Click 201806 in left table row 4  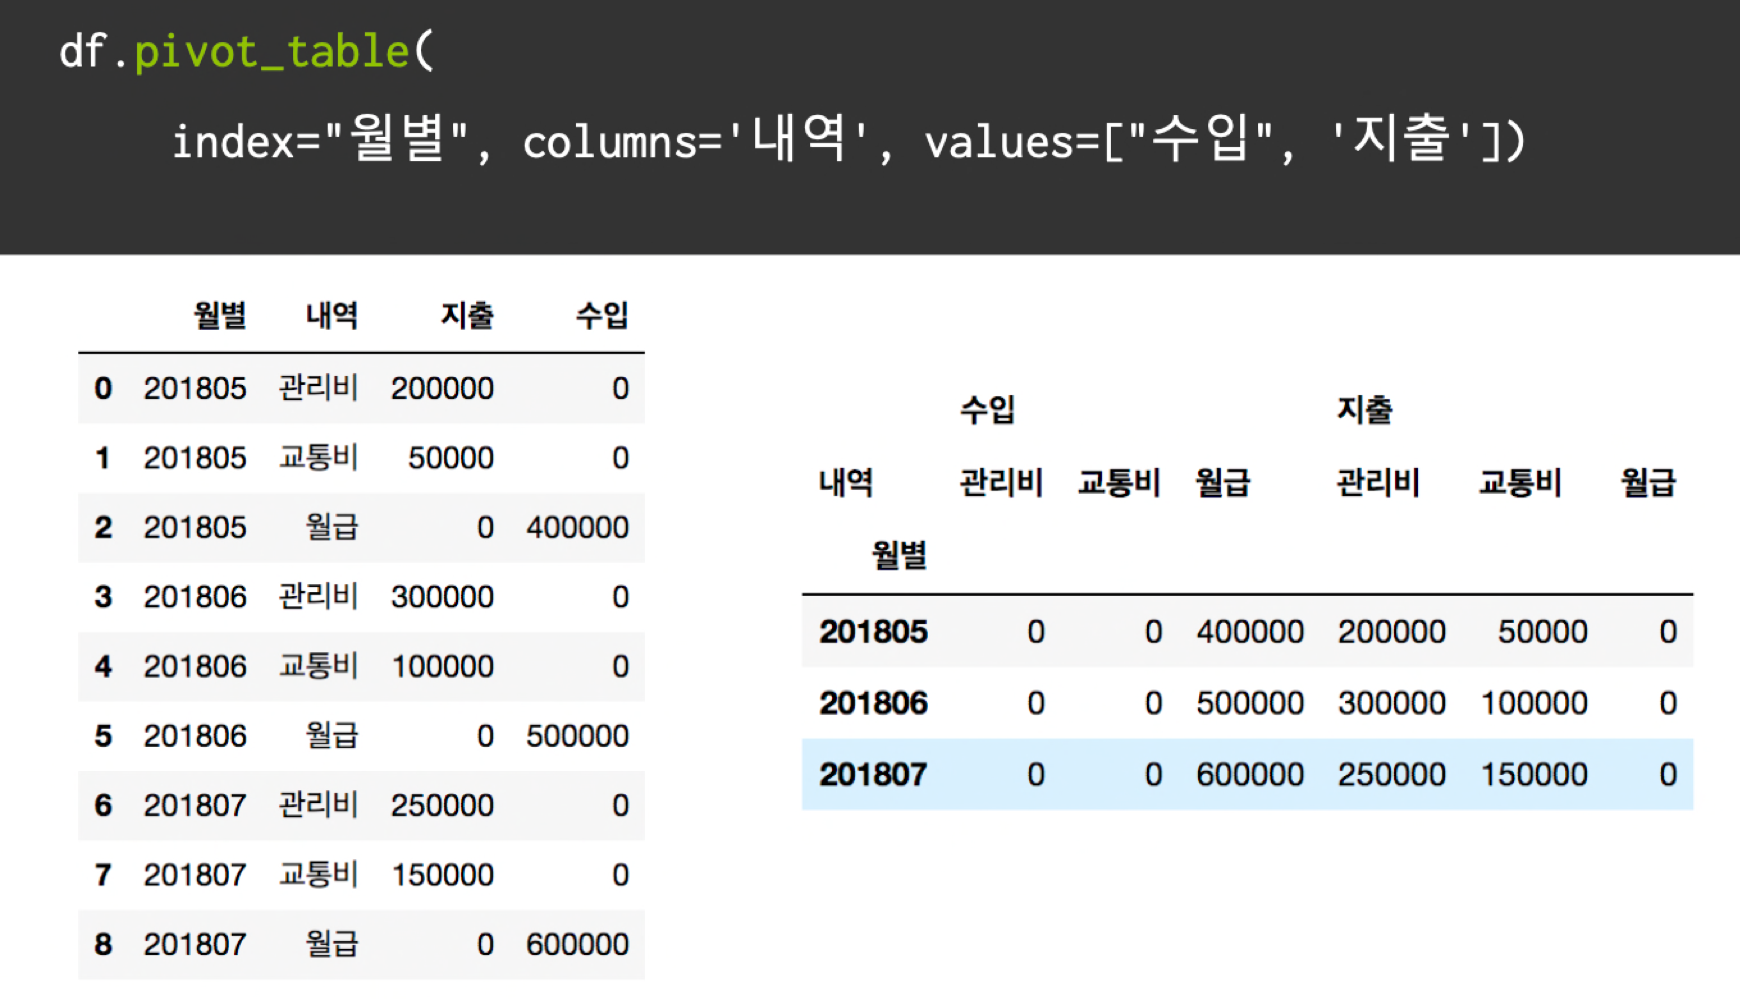click(x=195, y=666)
